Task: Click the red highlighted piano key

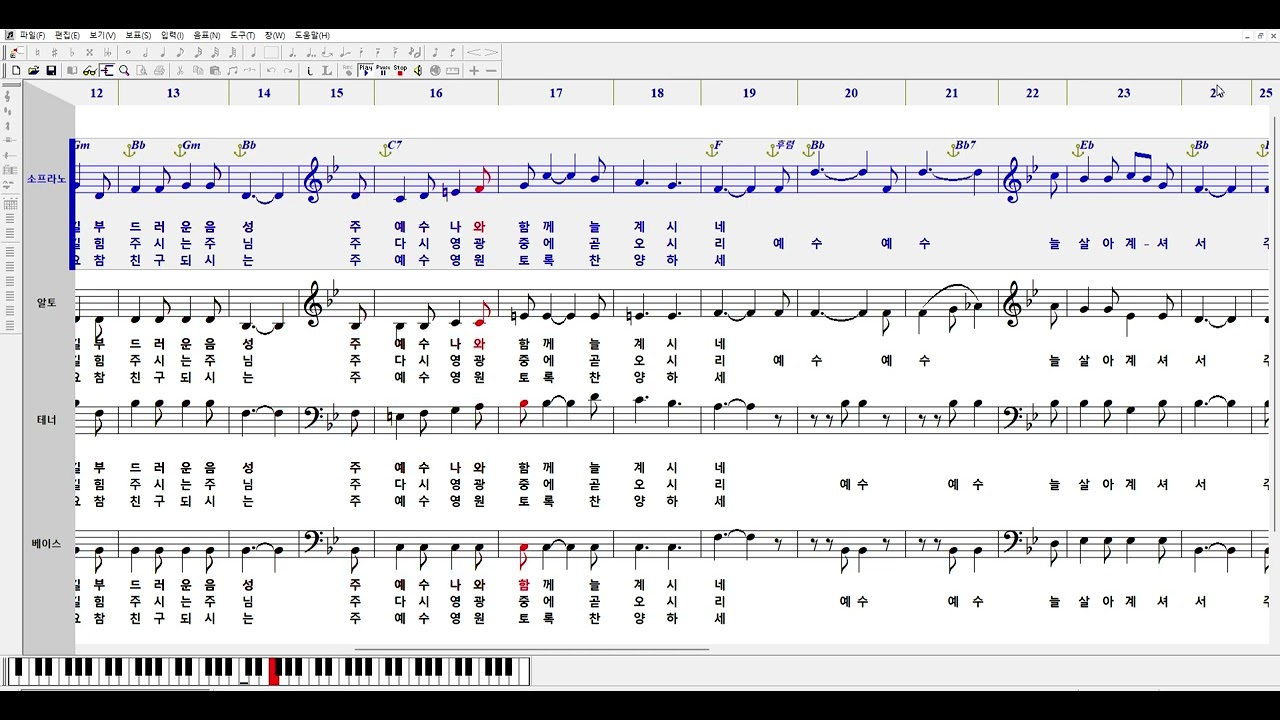Action: (x=274, y=671)
